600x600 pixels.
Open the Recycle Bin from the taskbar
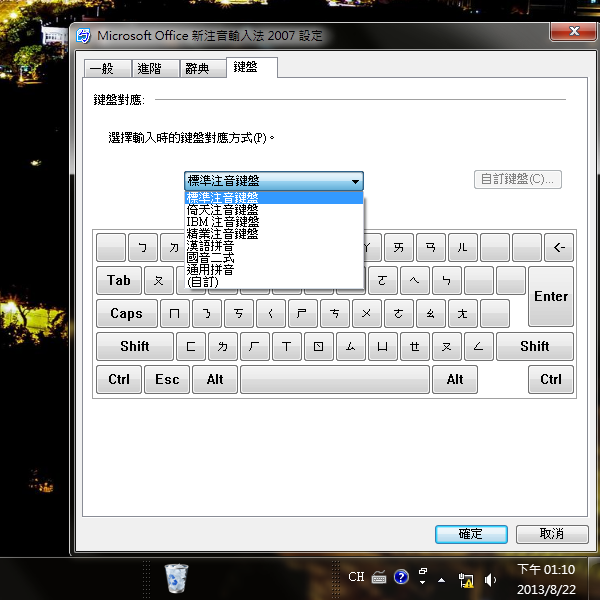click(x=176, y=578)
